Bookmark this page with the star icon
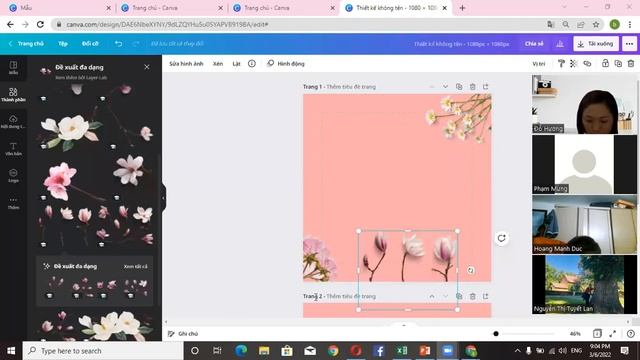The width and height of the screenshot is (640, 360). (596, 24)
